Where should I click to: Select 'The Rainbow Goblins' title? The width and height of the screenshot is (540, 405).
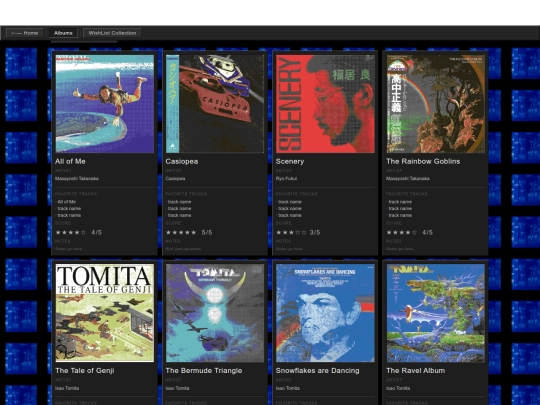(423, 161)
